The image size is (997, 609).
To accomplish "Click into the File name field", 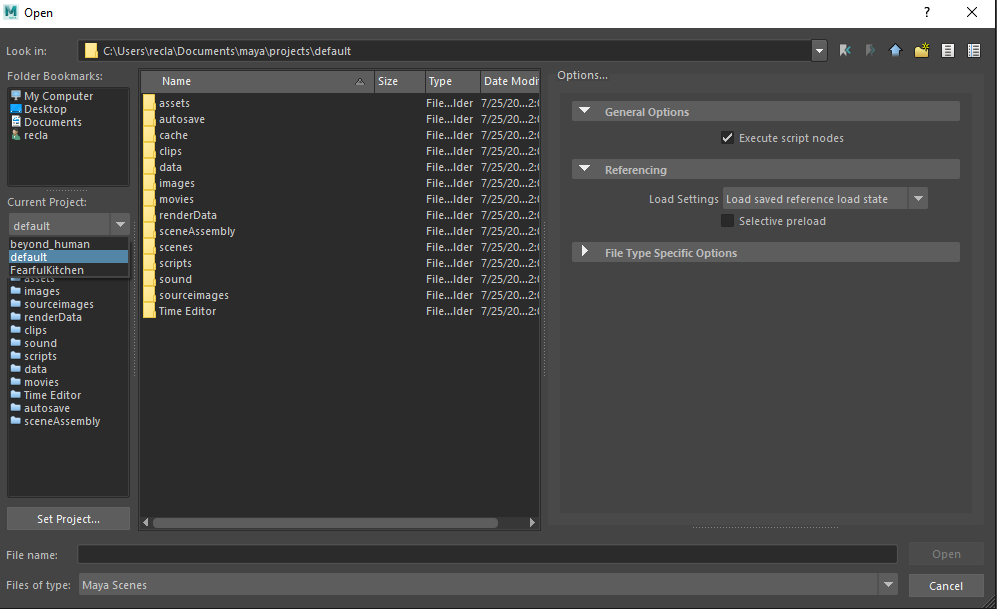I will tap(488, 554).
